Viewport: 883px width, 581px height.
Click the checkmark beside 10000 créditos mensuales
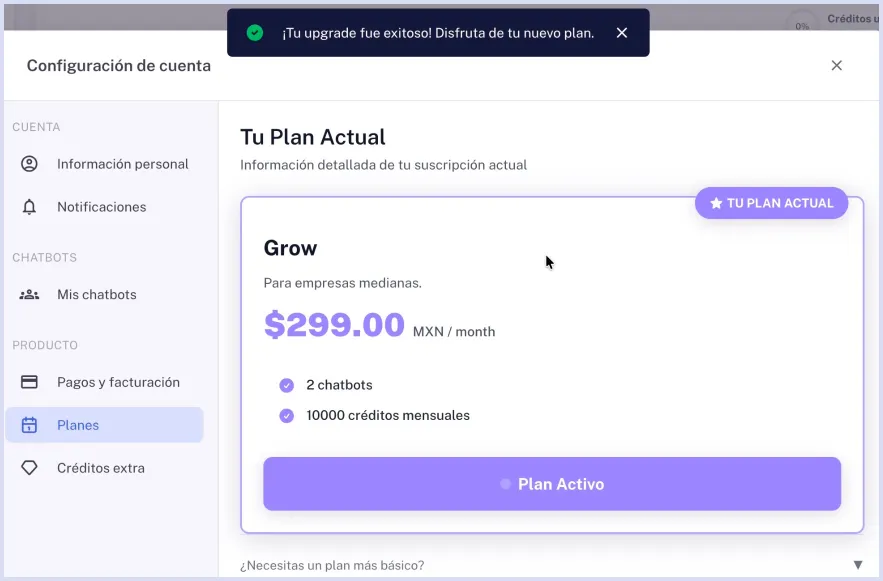(286, 415)
